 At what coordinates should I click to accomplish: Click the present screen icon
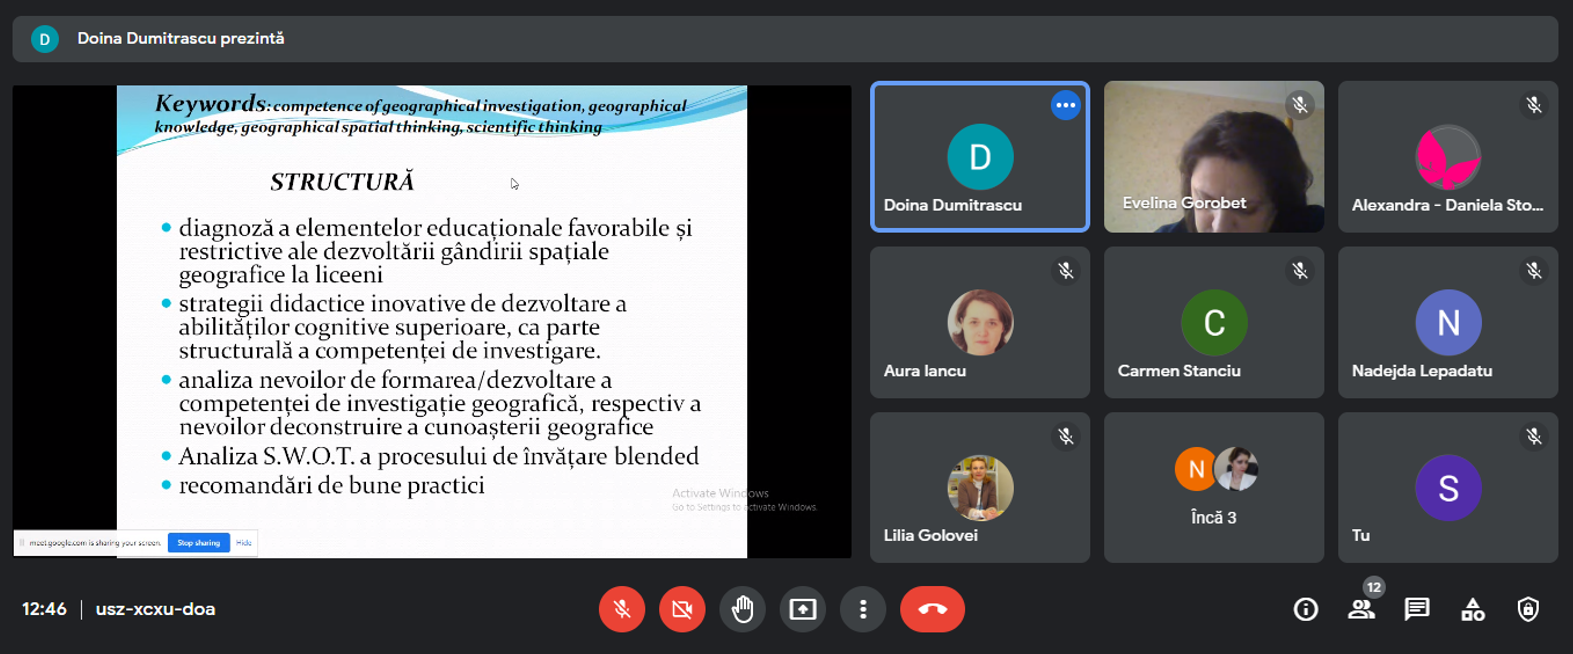[802, 609]
